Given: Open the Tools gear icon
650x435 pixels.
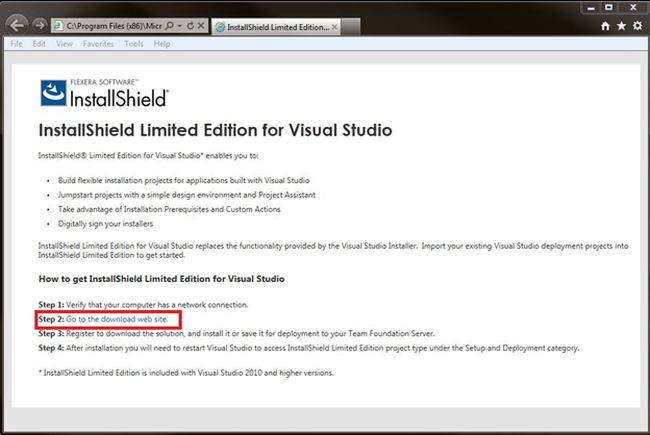Looking at the screenshot, I should pos(637,26).
